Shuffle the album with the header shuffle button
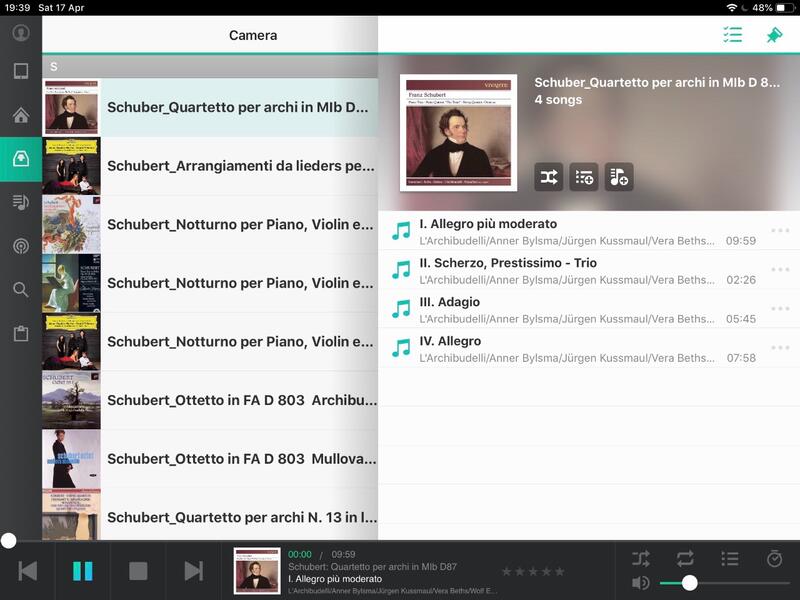800x600 pixels. pyautogui.click(x=549, y=177)
